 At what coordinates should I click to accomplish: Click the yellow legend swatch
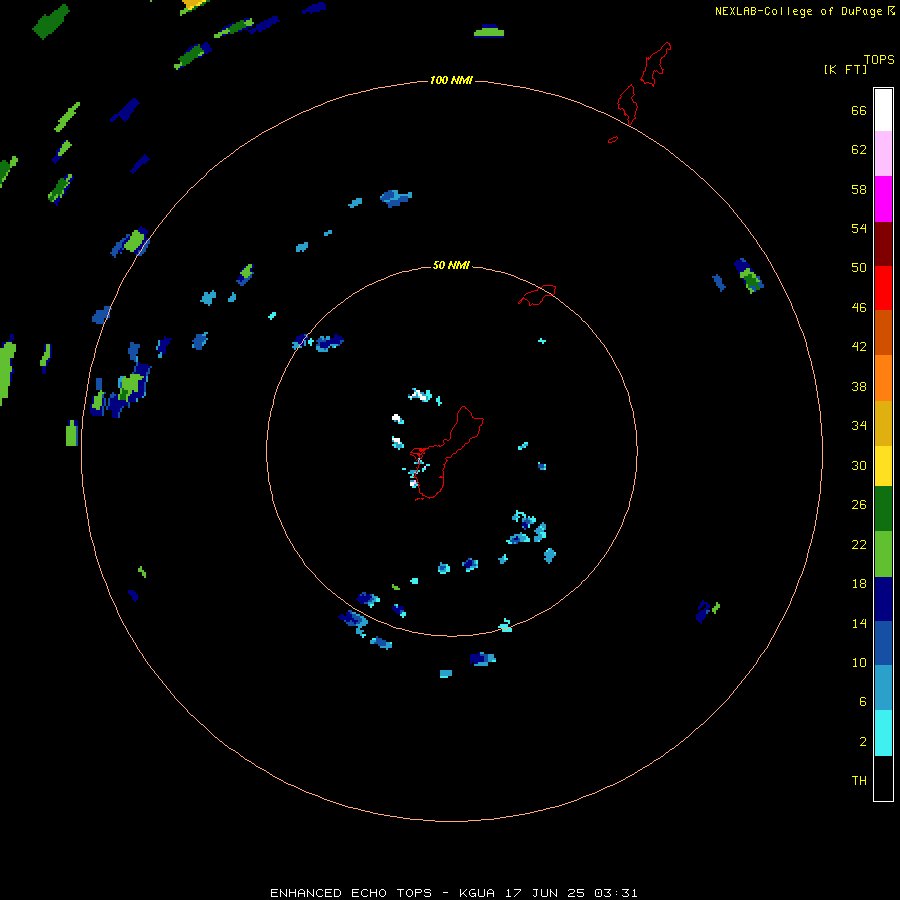[x=883, y=466]
